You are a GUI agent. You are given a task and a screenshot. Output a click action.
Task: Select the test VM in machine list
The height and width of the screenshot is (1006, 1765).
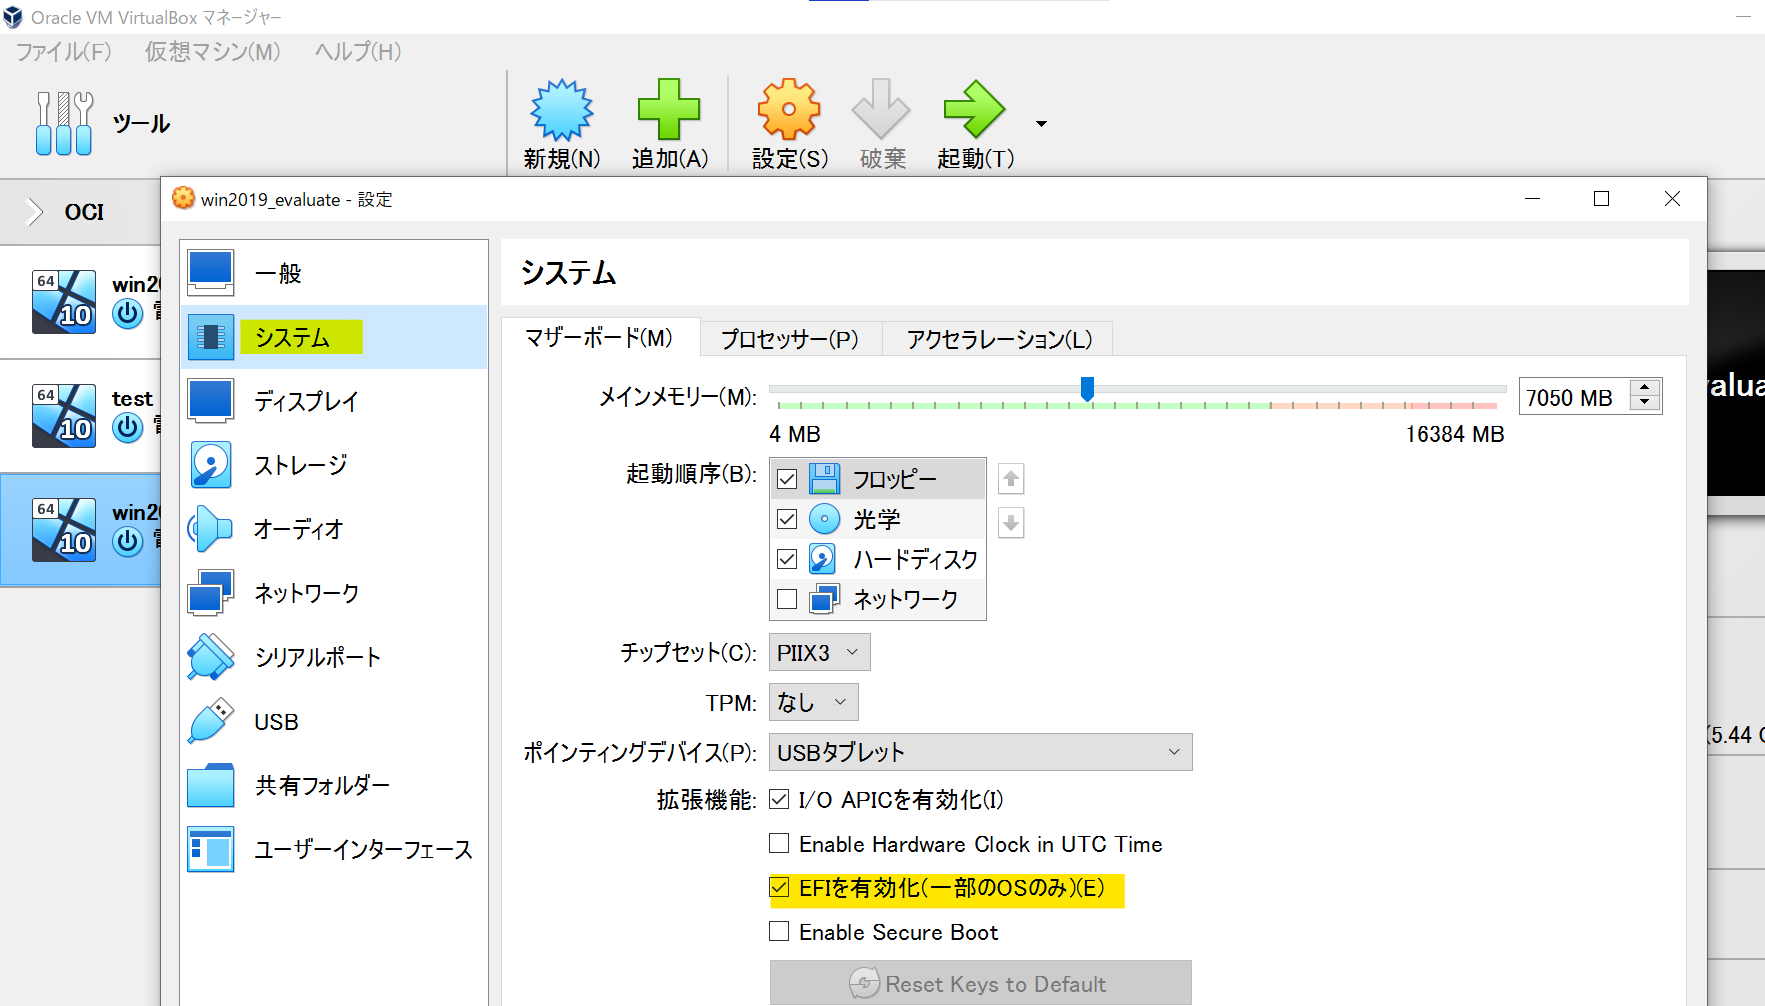80,415
